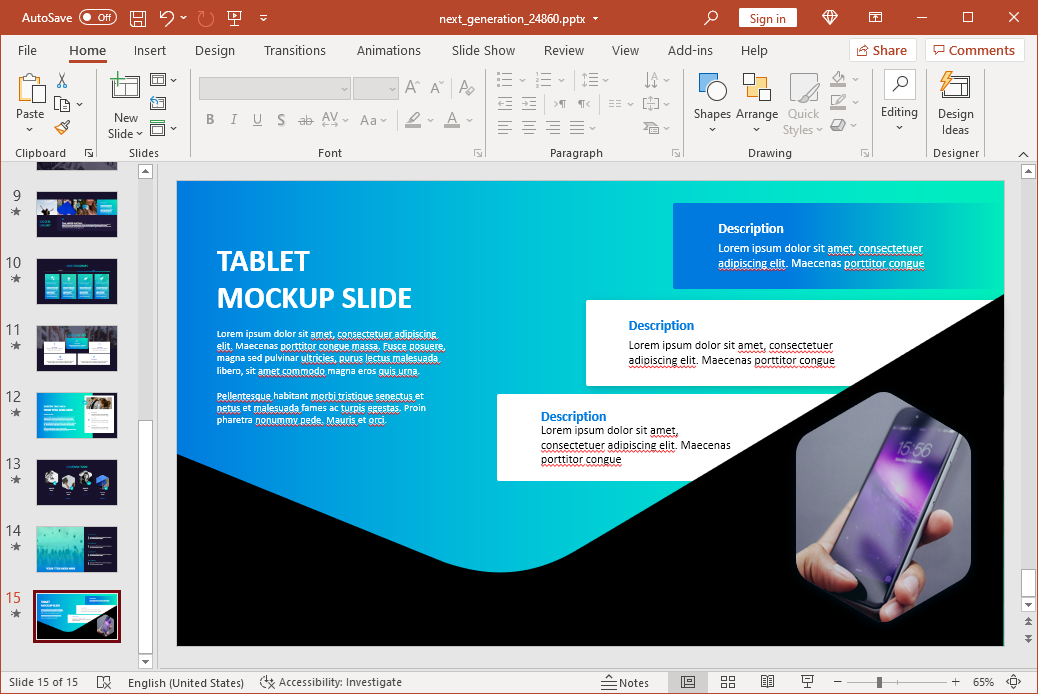Switch to the Slide Show tab
The image size is (1038, 694).
coord(483,50)
